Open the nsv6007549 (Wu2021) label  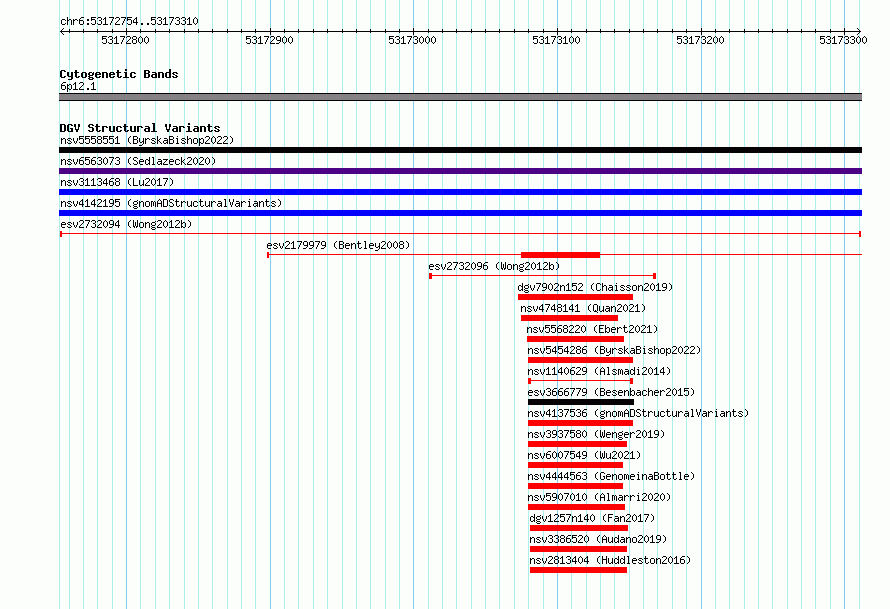click(584, 455)
